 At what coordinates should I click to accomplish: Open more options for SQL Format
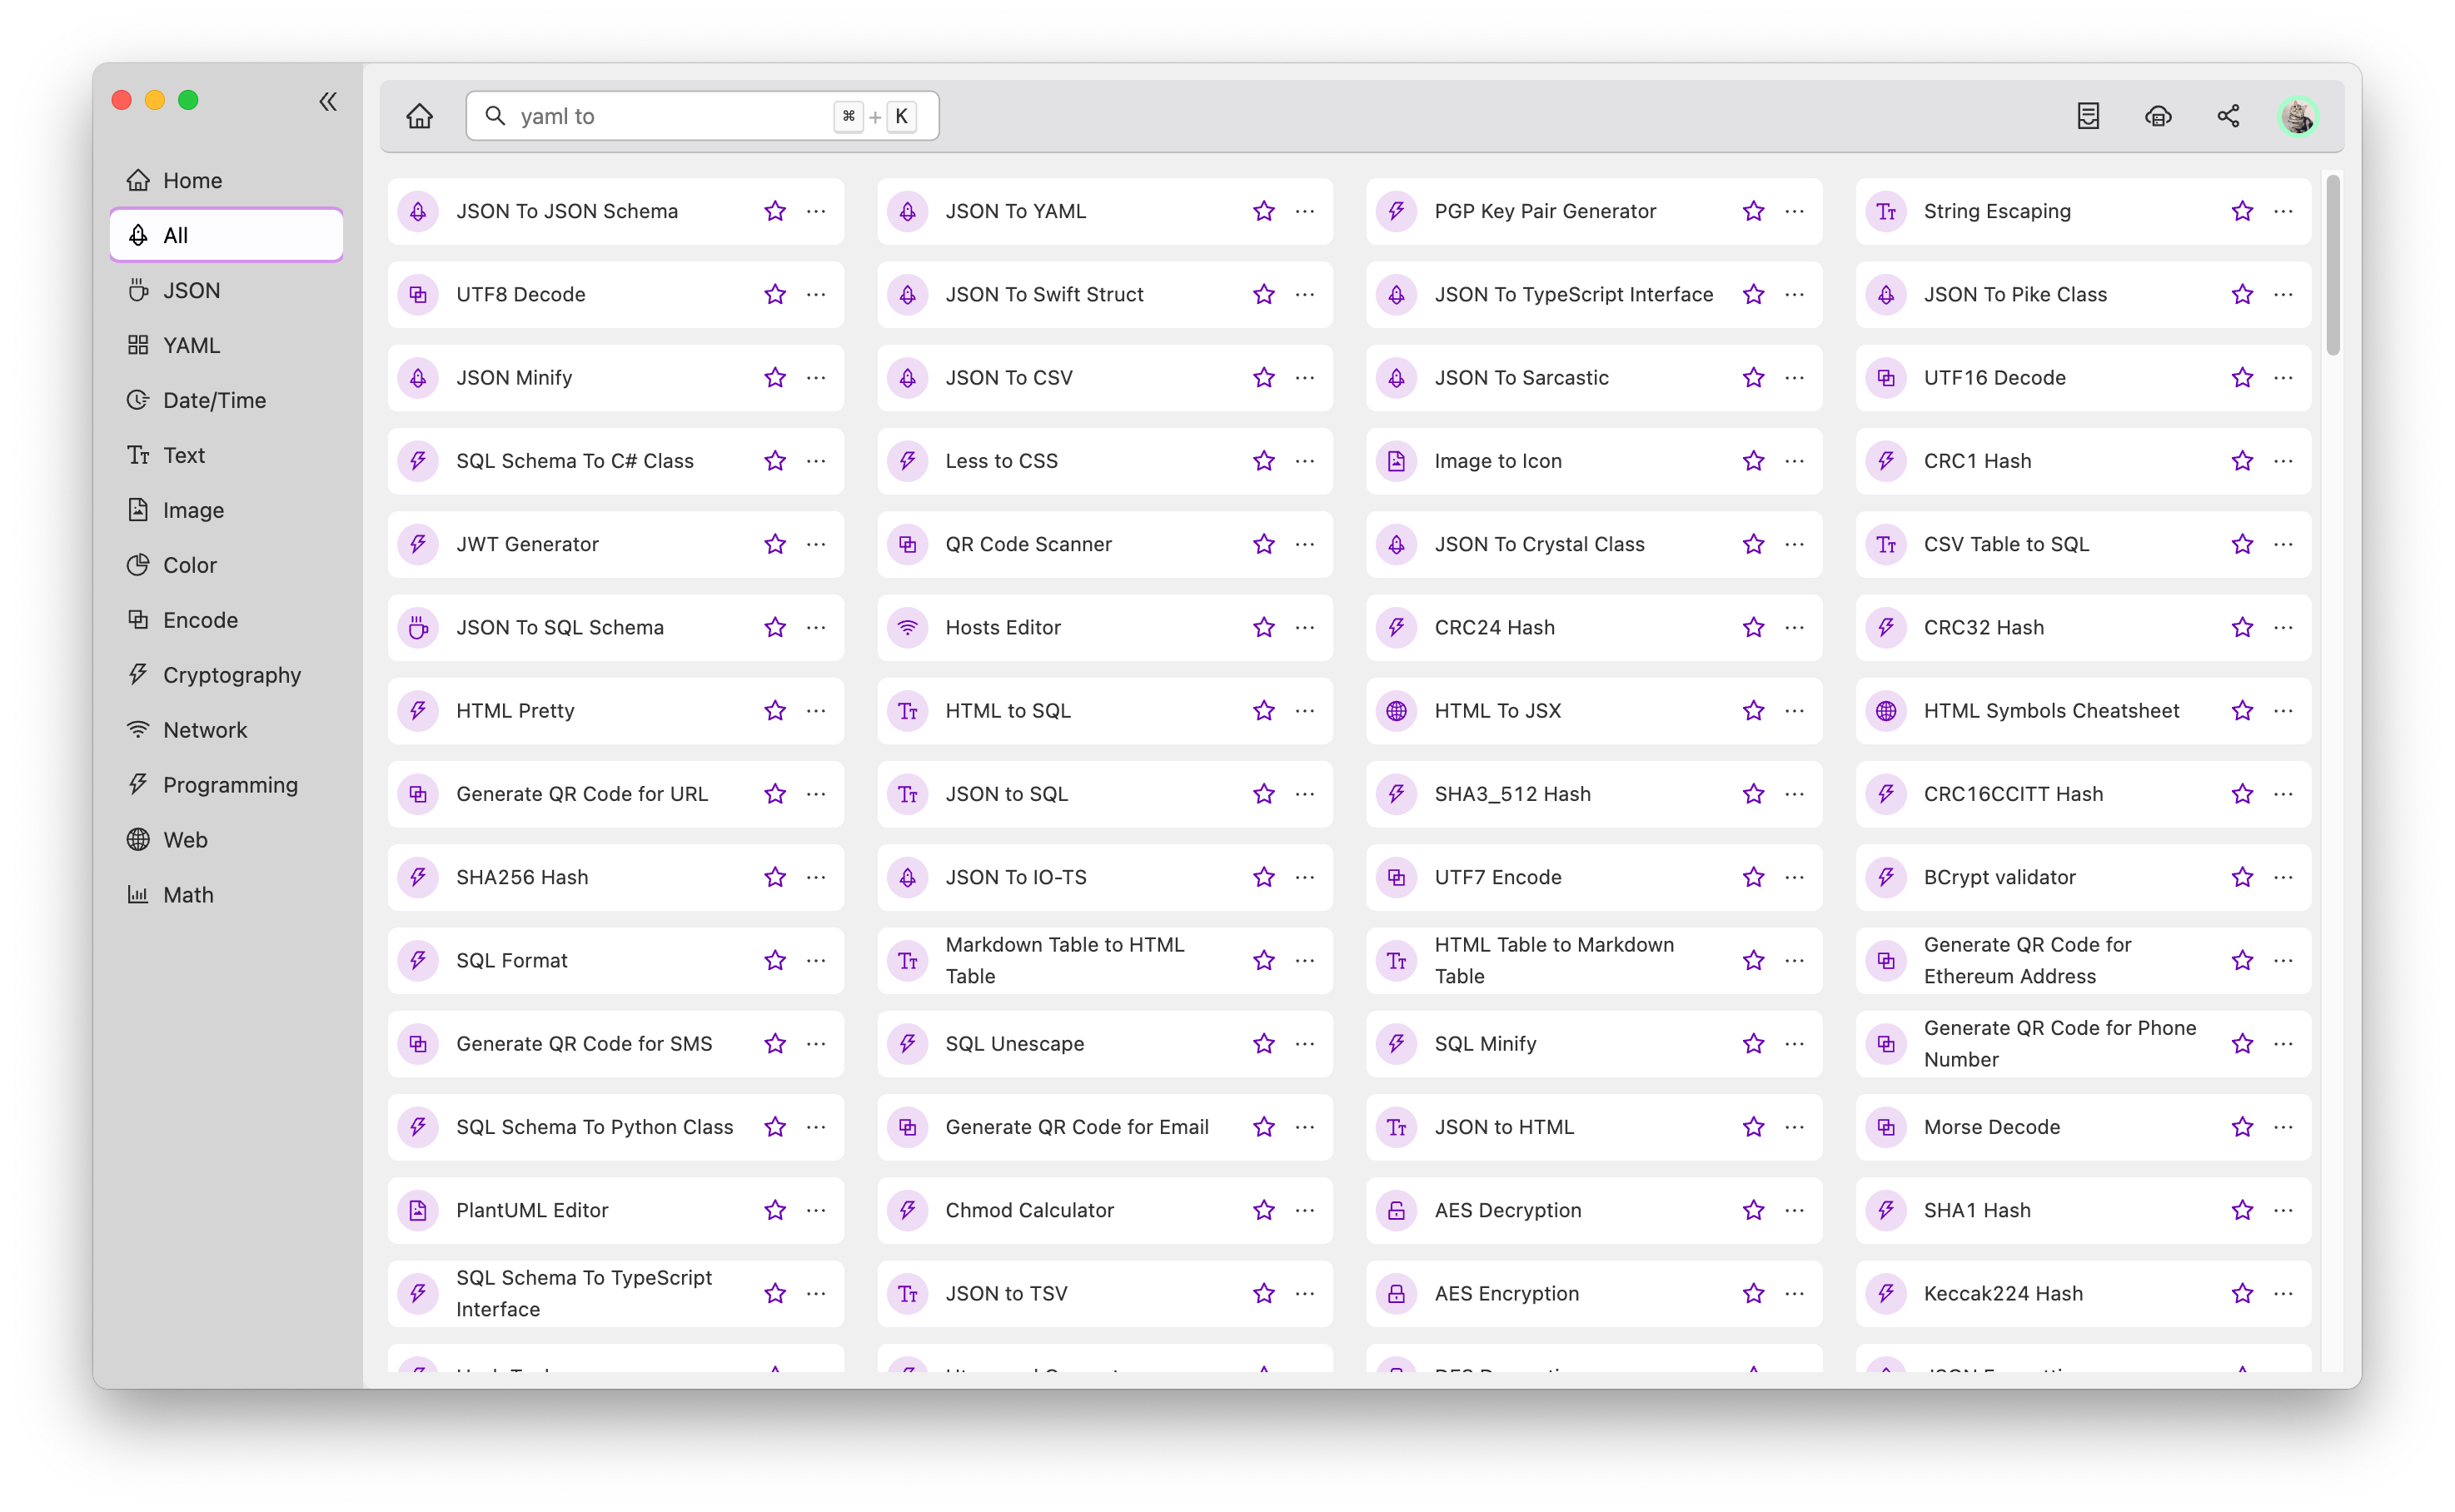[x=816, y=960]
